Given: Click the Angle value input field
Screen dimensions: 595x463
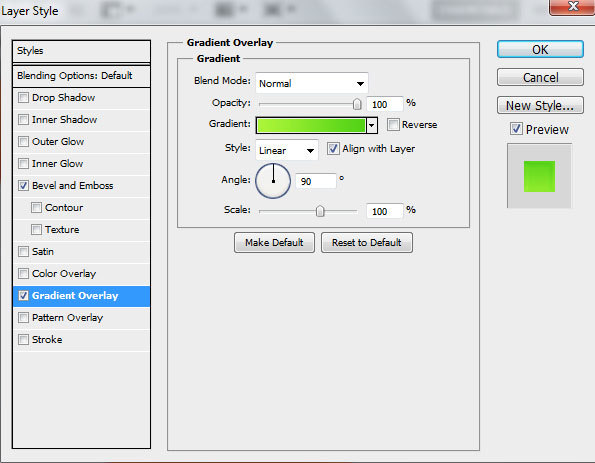Looking at the screenshot, I should (316, 181).
